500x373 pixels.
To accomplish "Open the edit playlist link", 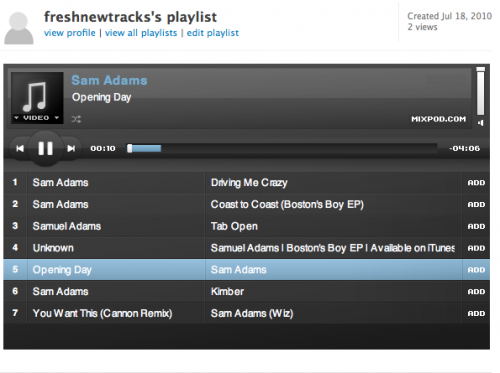I will point(213,33).
